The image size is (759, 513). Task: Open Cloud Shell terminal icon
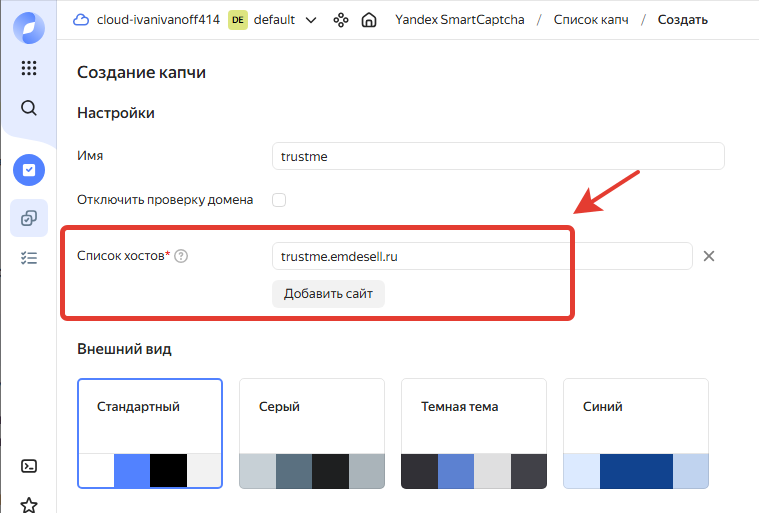pyautogui.click(x=28, y=466)
